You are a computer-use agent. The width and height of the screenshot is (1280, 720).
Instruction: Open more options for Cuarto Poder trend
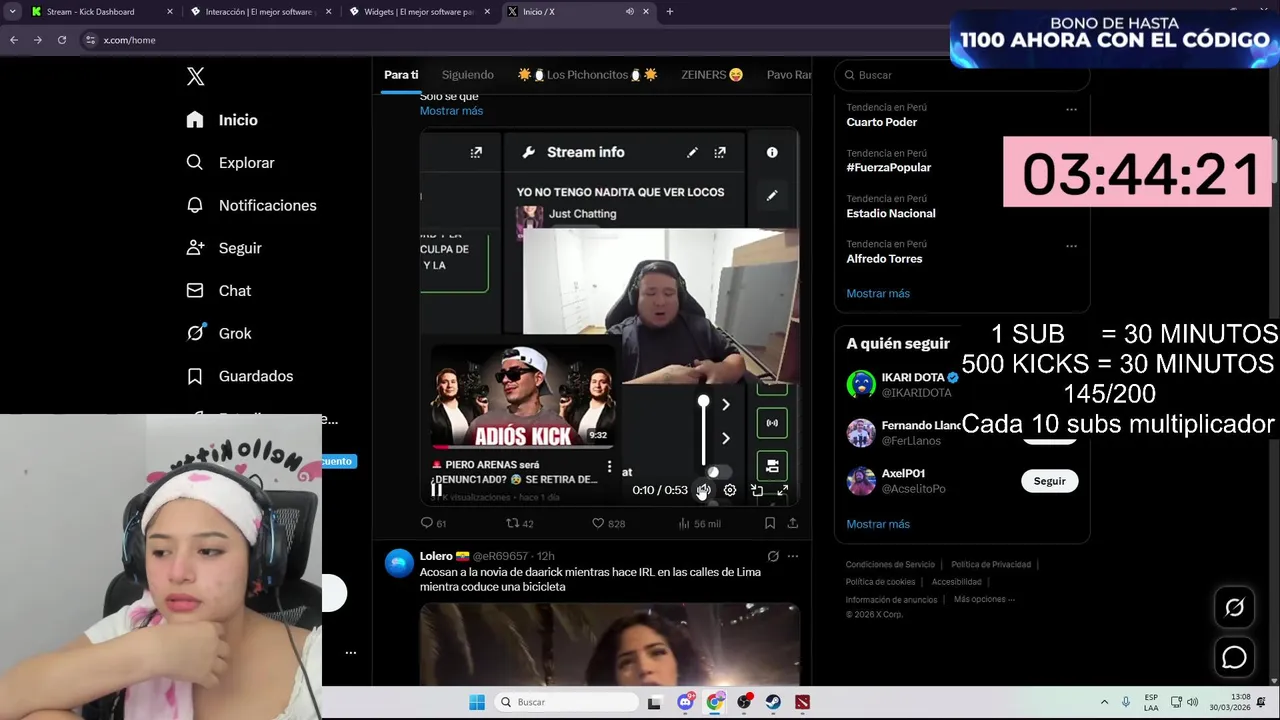(1071, 109)
